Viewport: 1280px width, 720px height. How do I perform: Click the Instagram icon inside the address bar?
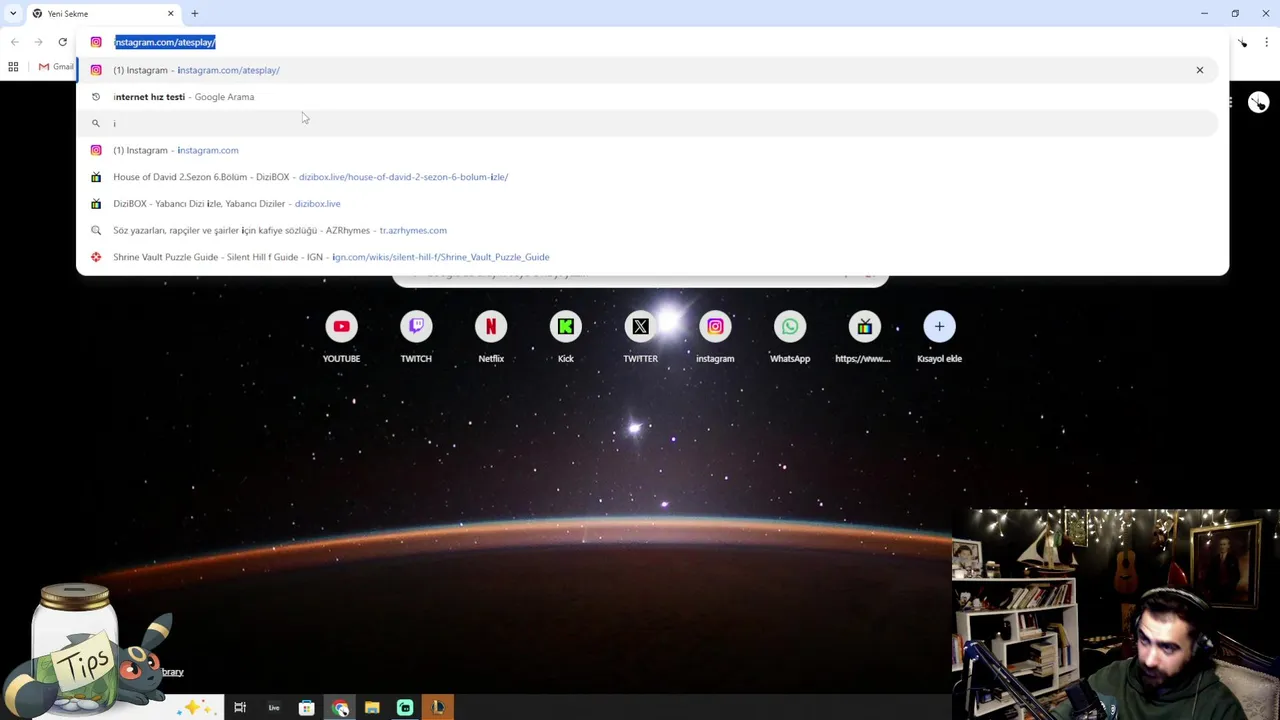[x=96, y=42]
